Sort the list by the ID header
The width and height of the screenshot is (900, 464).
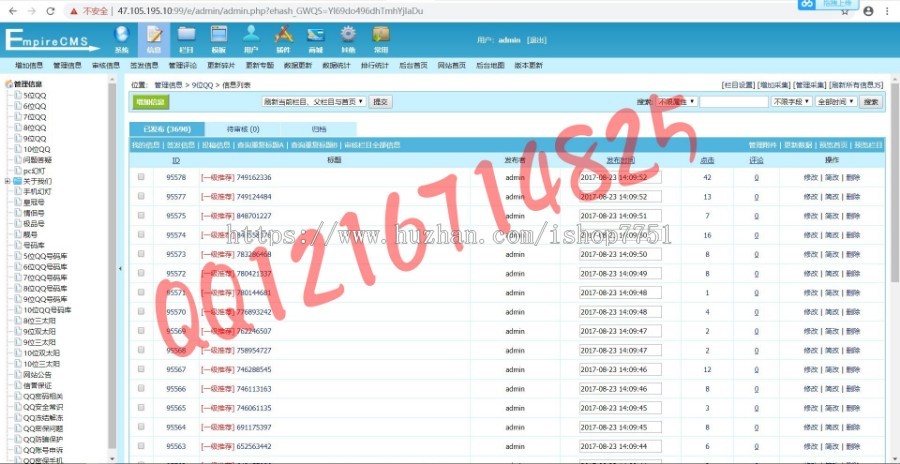(x=176, y=161)
